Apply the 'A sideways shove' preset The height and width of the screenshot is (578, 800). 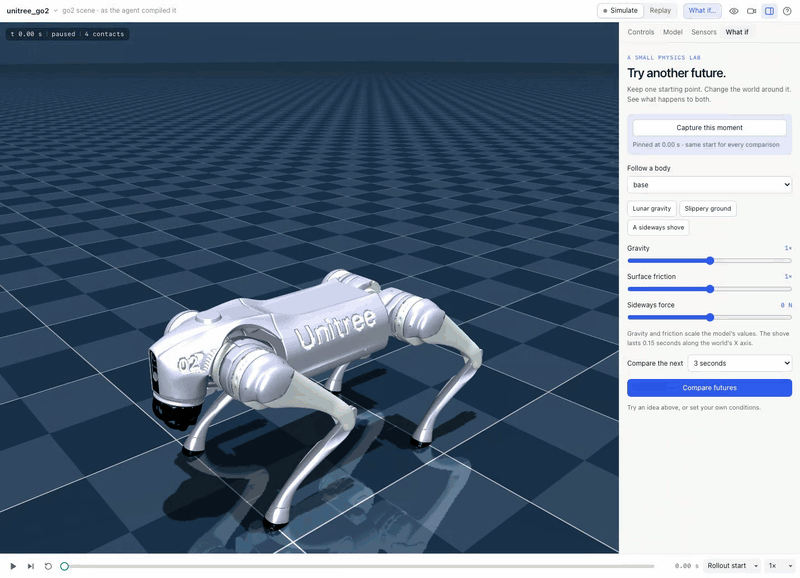(658, 228)
